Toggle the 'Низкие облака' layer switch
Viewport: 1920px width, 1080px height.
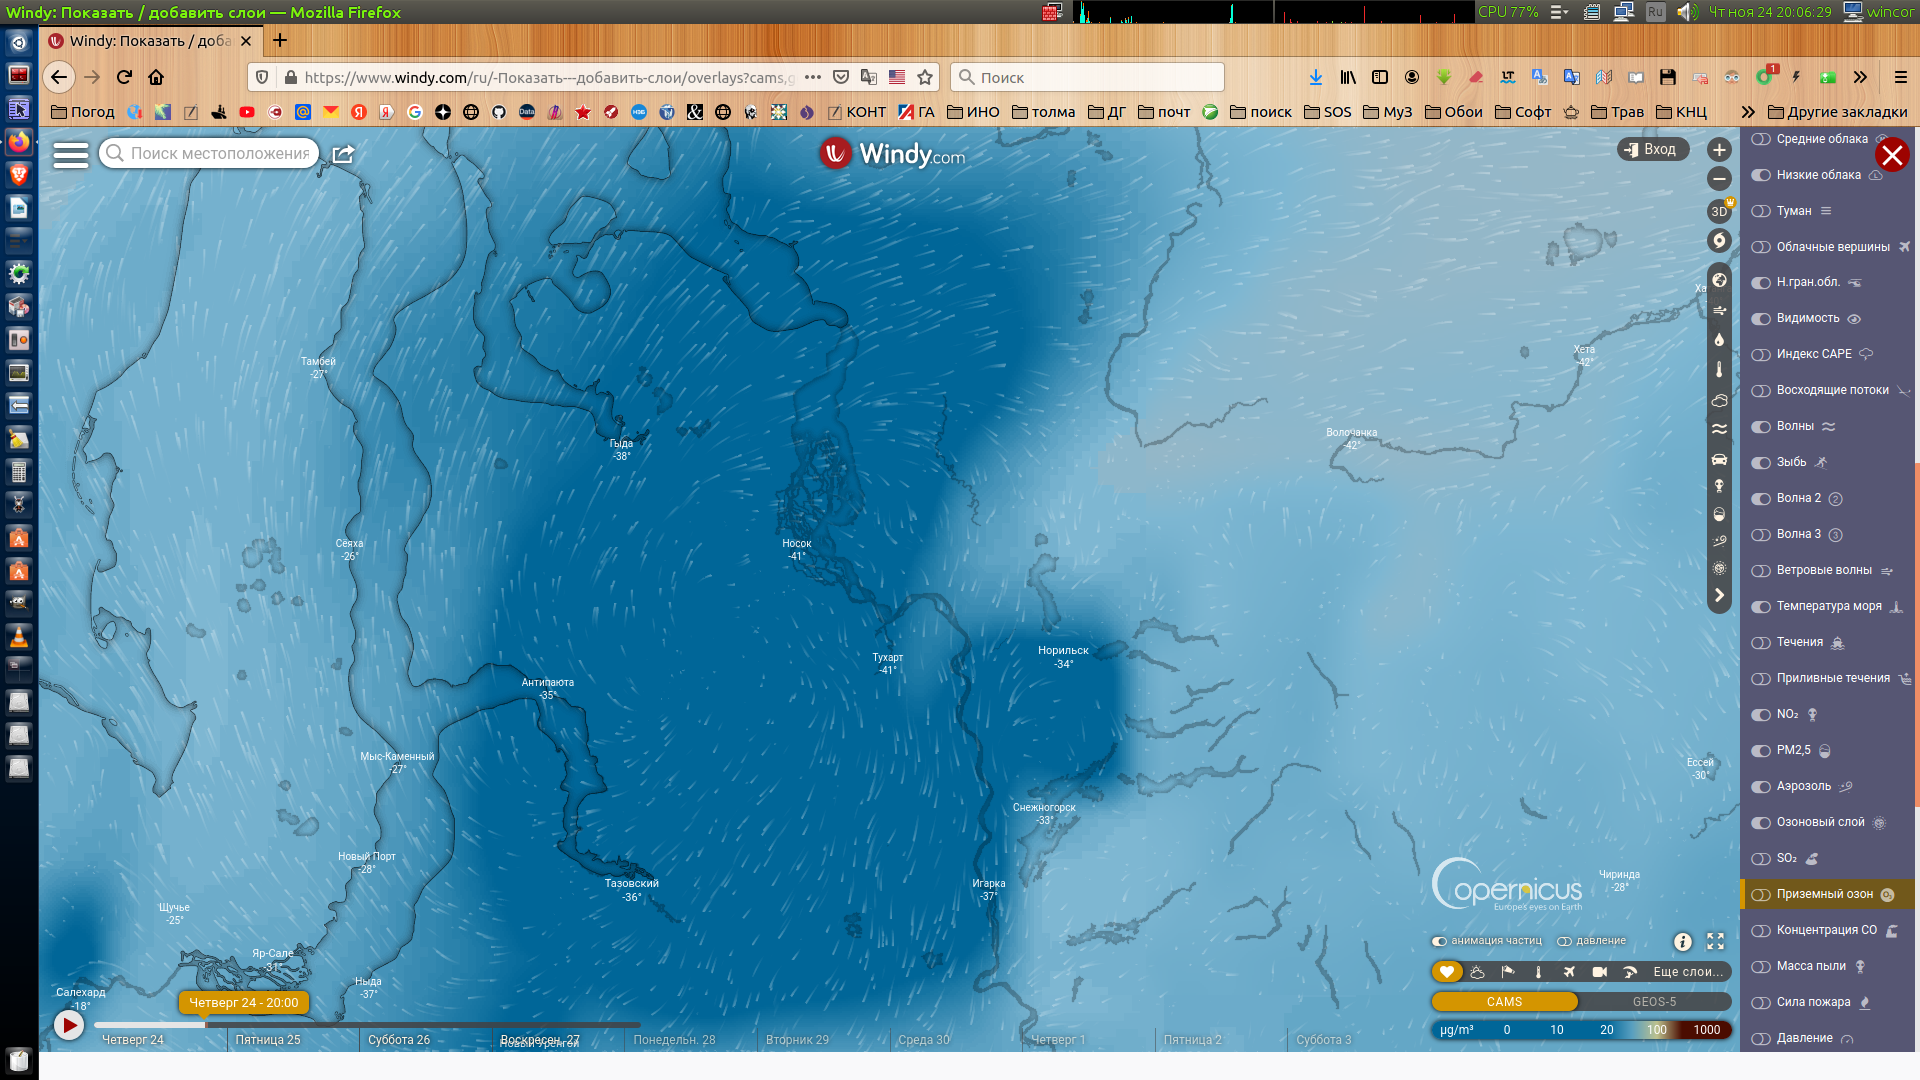[x=1761, y=175]
